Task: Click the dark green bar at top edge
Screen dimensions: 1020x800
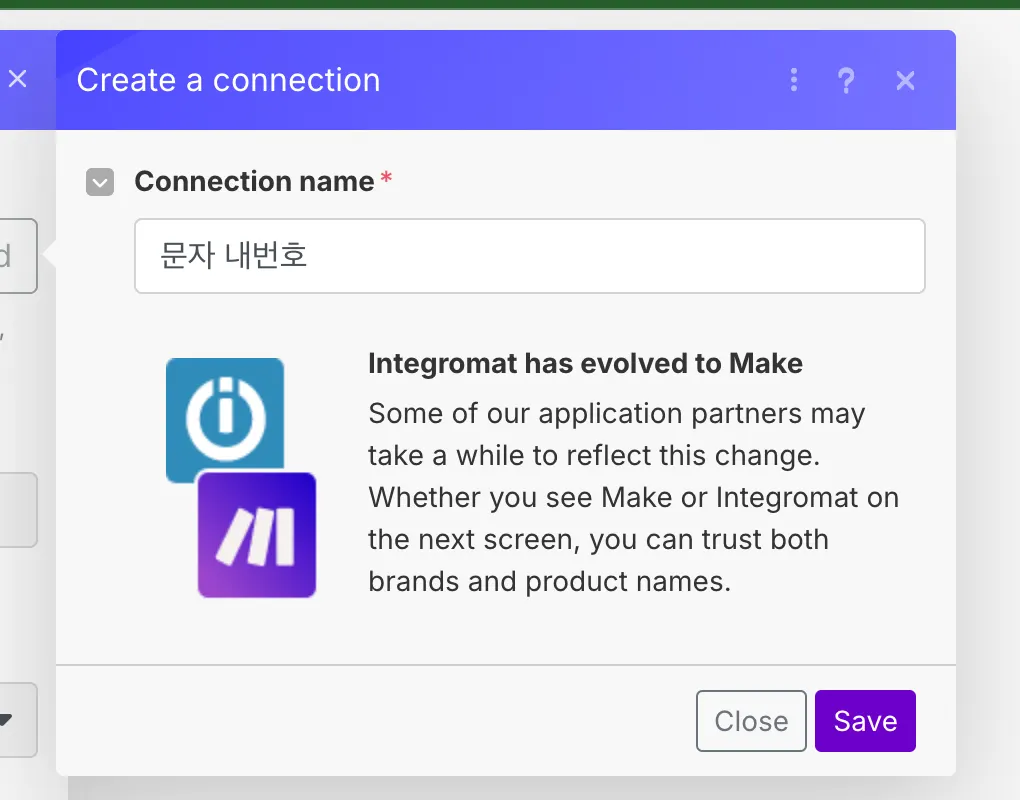Action: (x=510, y=4)
